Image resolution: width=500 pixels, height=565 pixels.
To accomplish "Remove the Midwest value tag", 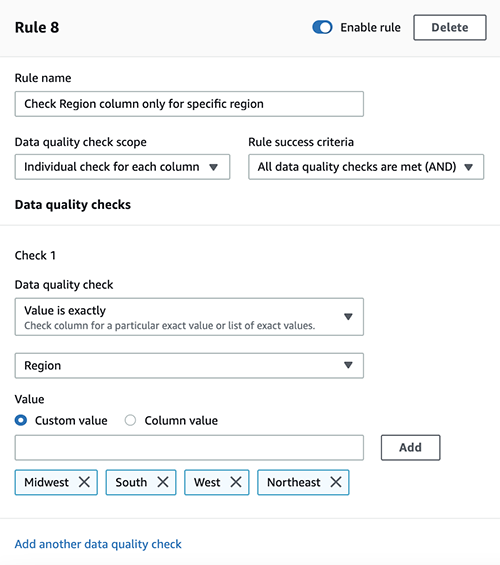I will [84, 482].
